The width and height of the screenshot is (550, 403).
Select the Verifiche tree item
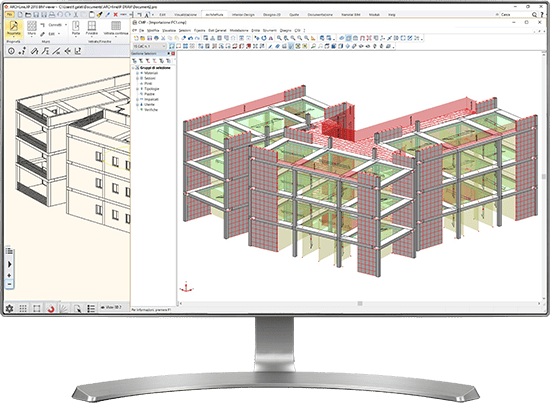coord(151,110)
